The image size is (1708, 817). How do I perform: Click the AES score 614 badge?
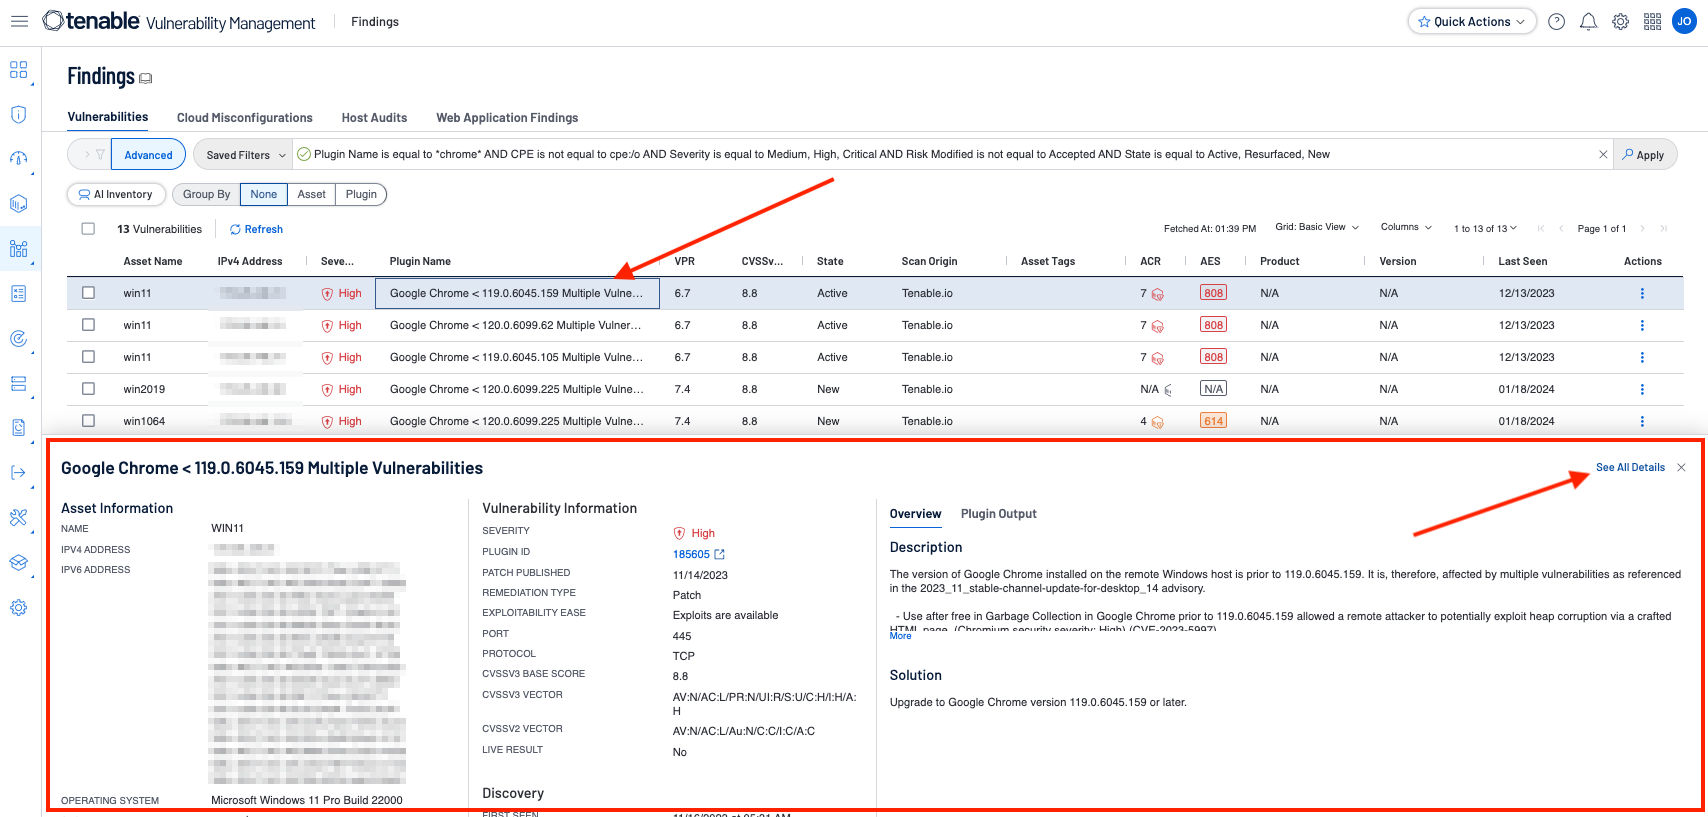tap(1213, 421)
